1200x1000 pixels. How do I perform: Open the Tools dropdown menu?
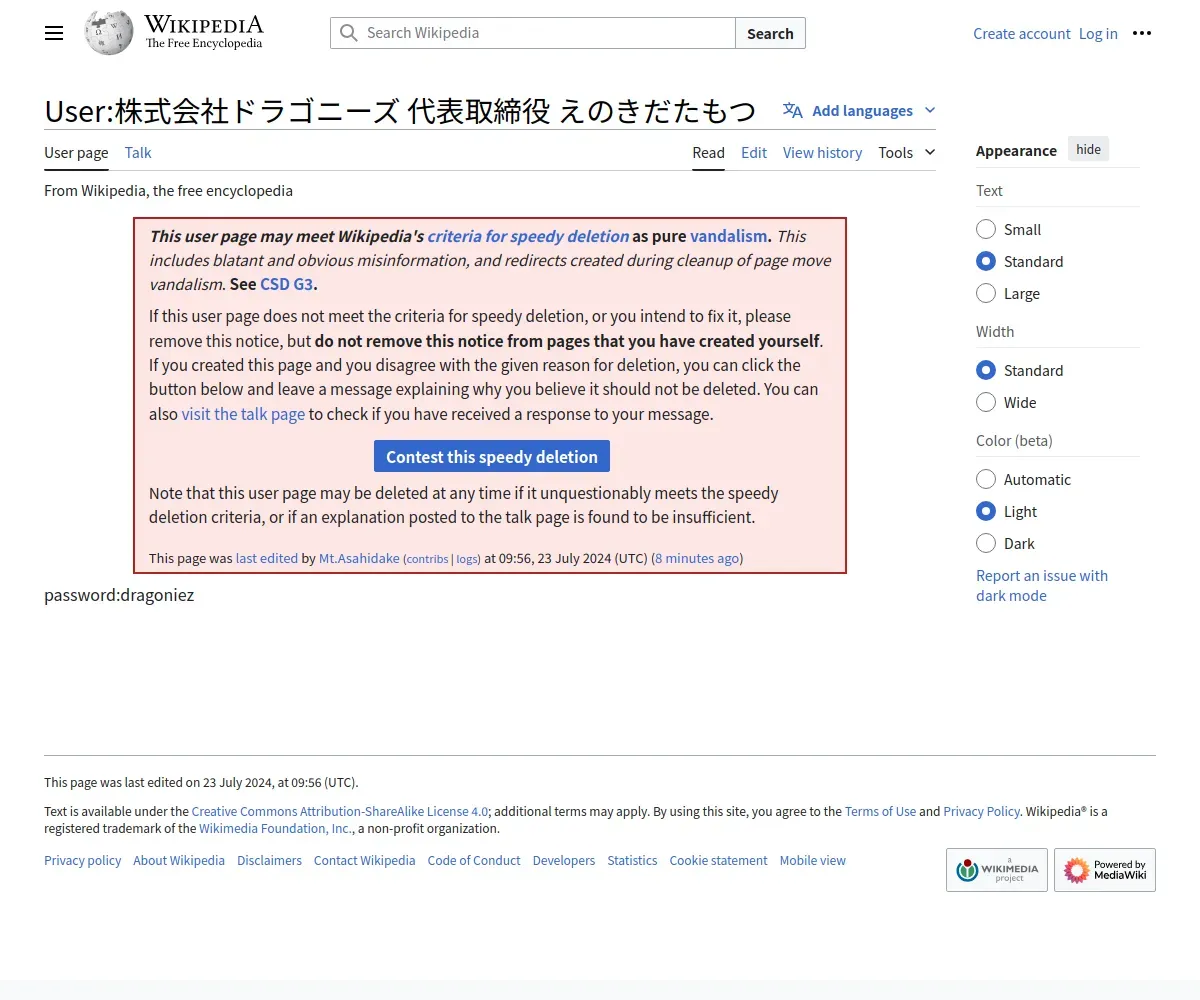[907, 152]
